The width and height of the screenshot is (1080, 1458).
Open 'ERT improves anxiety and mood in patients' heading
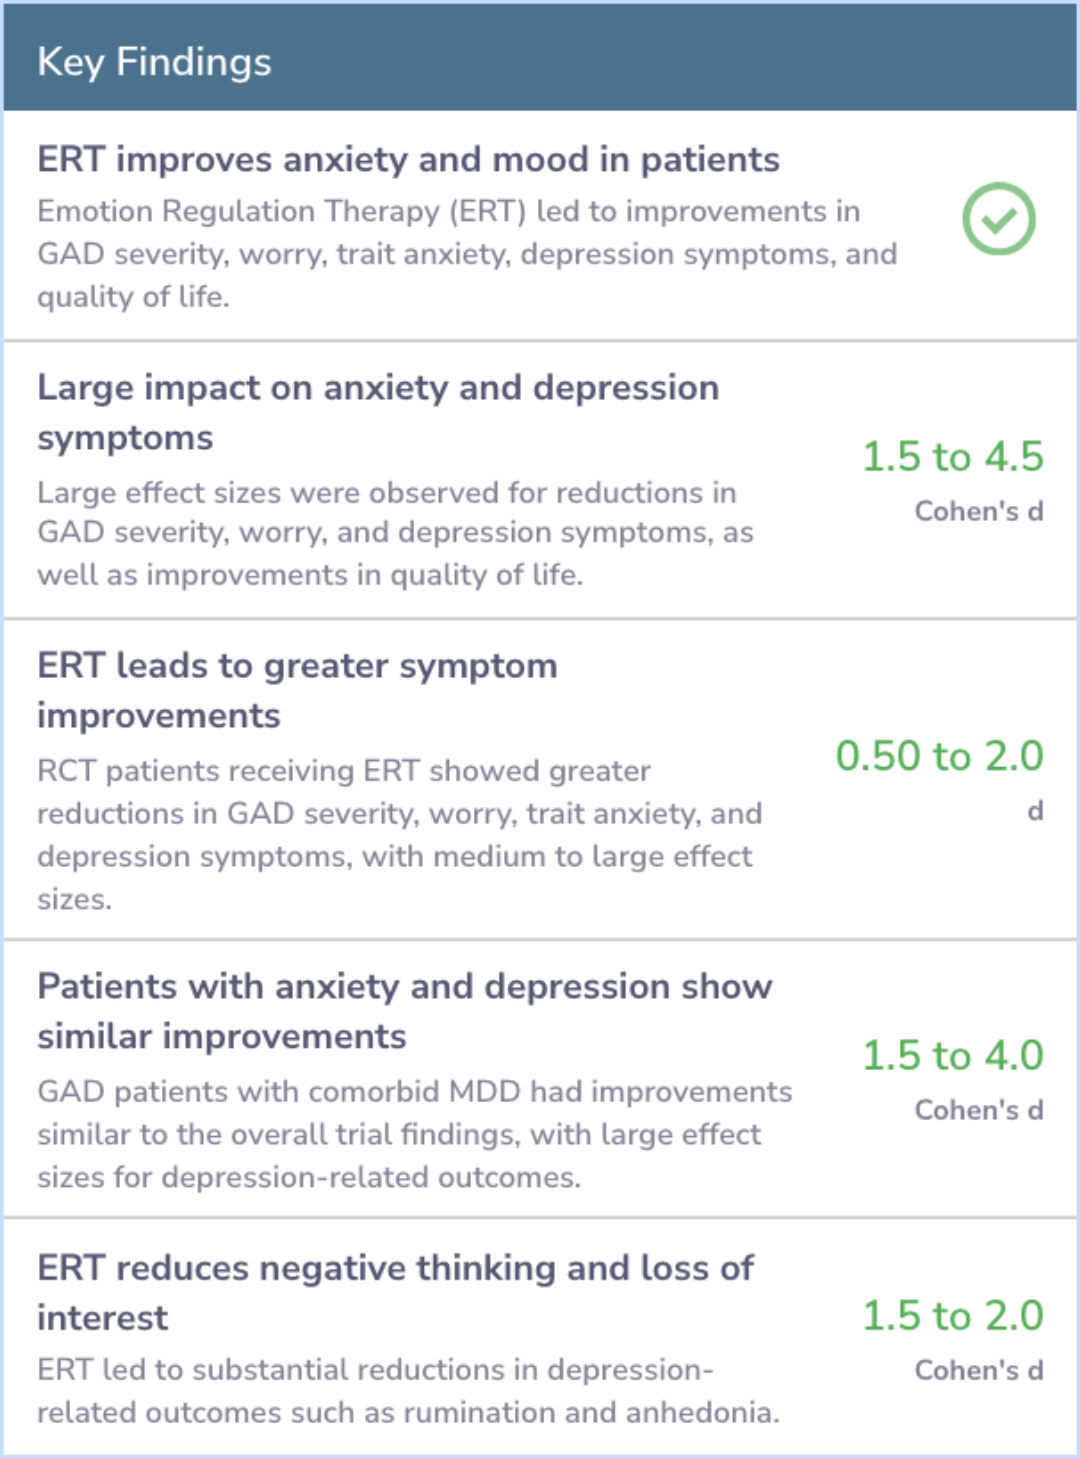408,160
